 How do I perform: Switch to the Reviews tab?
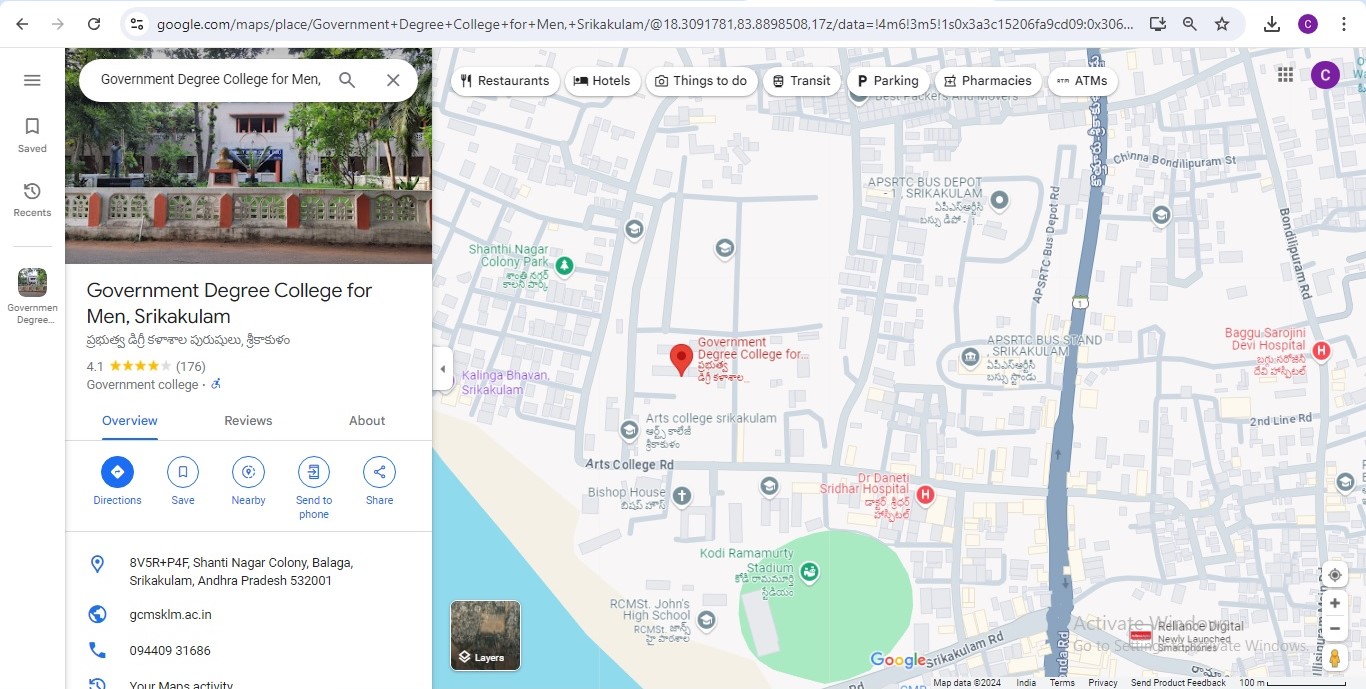click(248, 421)
